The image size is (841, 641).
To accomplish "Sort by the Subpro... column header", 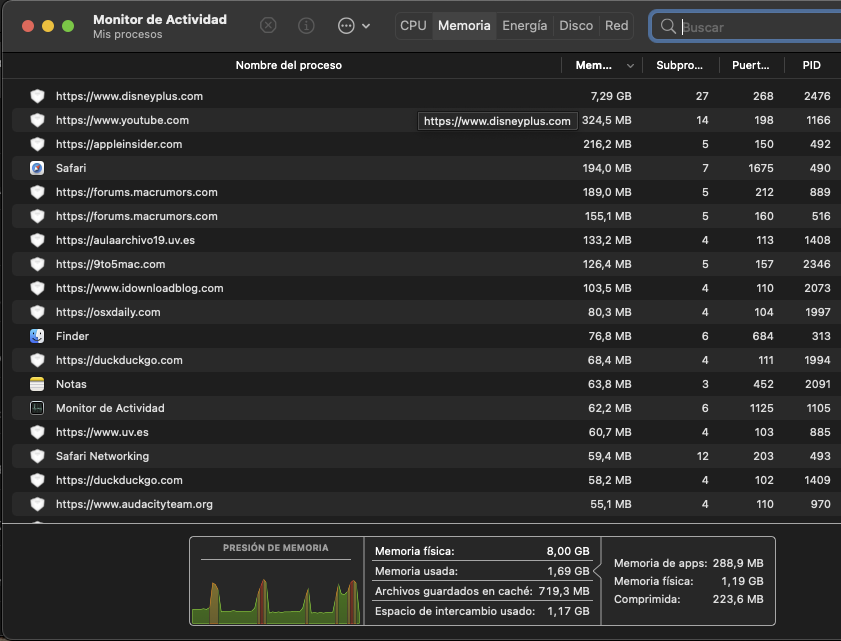I will [679, 65].
